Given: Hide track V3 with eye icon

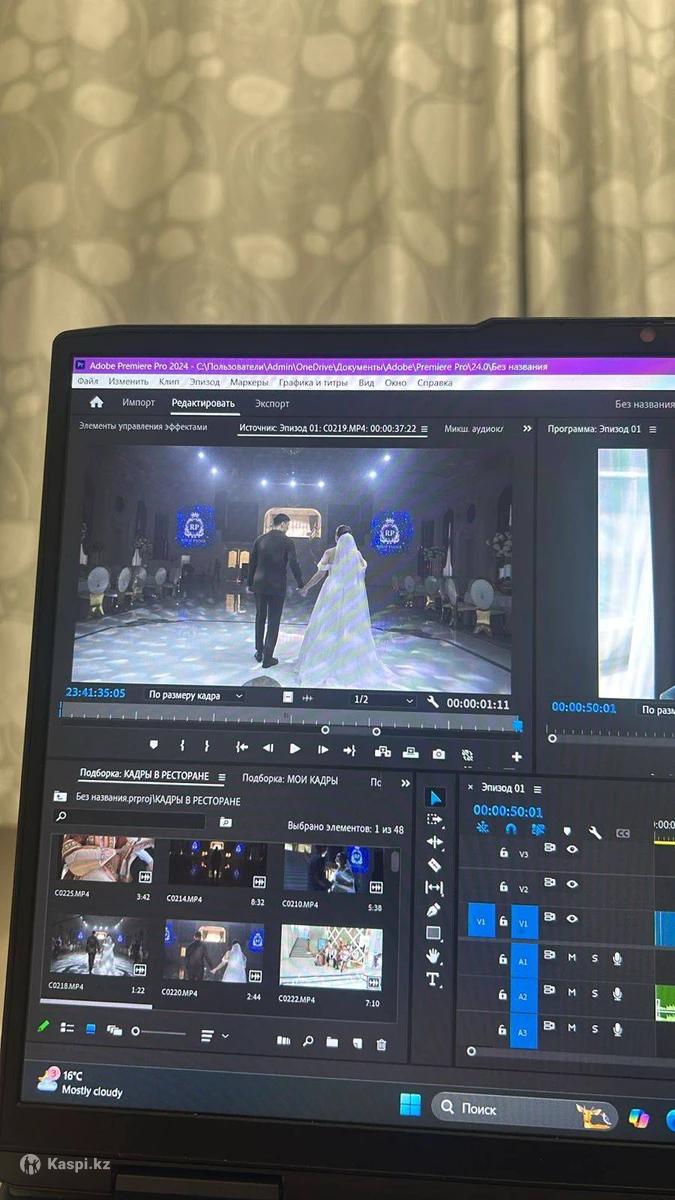Looking at the screenshot, I should click(x=572, y=850).
